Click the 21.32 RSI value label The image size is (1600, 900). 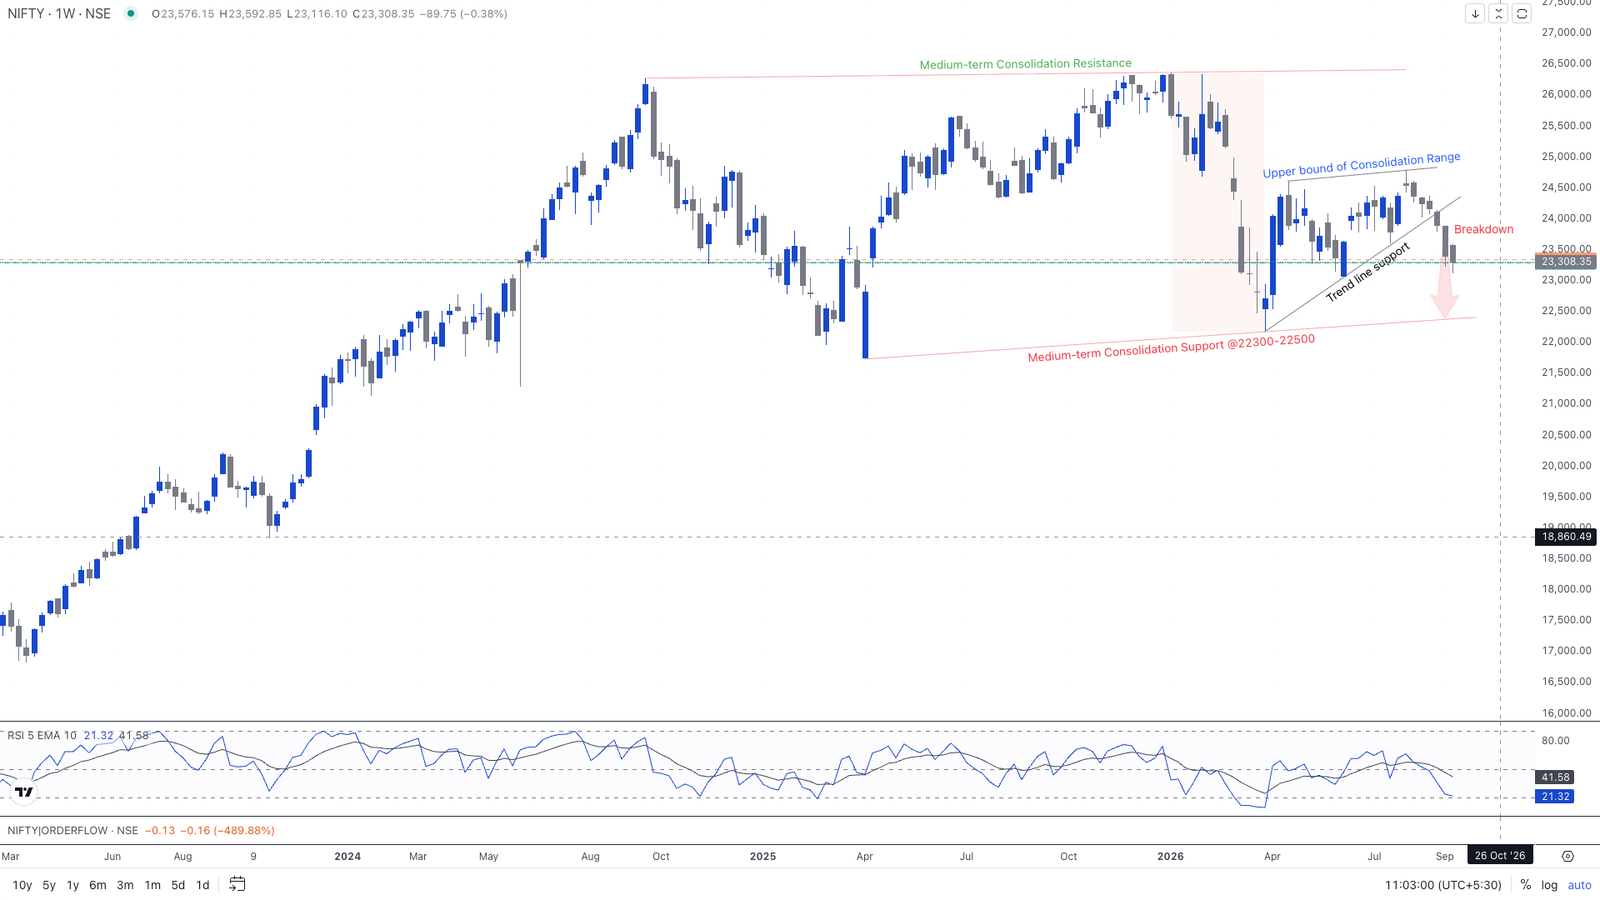pos(1555,797)
